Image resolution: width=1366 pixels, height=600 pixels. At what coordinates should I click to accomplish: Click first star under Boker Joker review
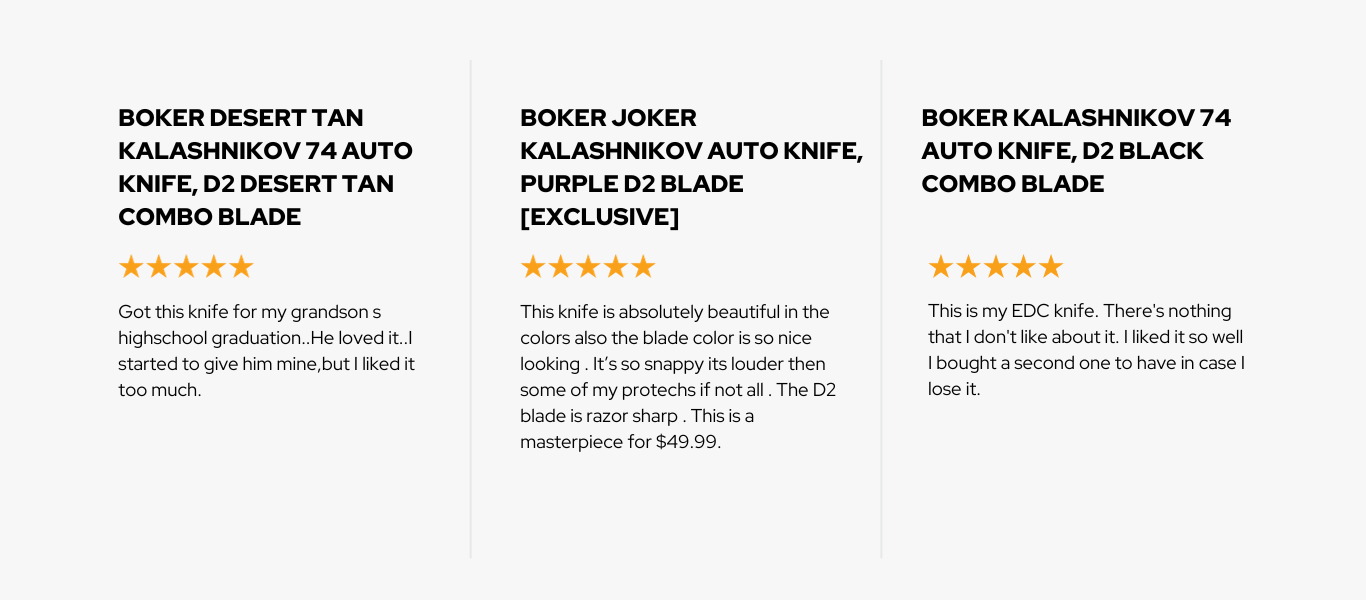point(533,267)
